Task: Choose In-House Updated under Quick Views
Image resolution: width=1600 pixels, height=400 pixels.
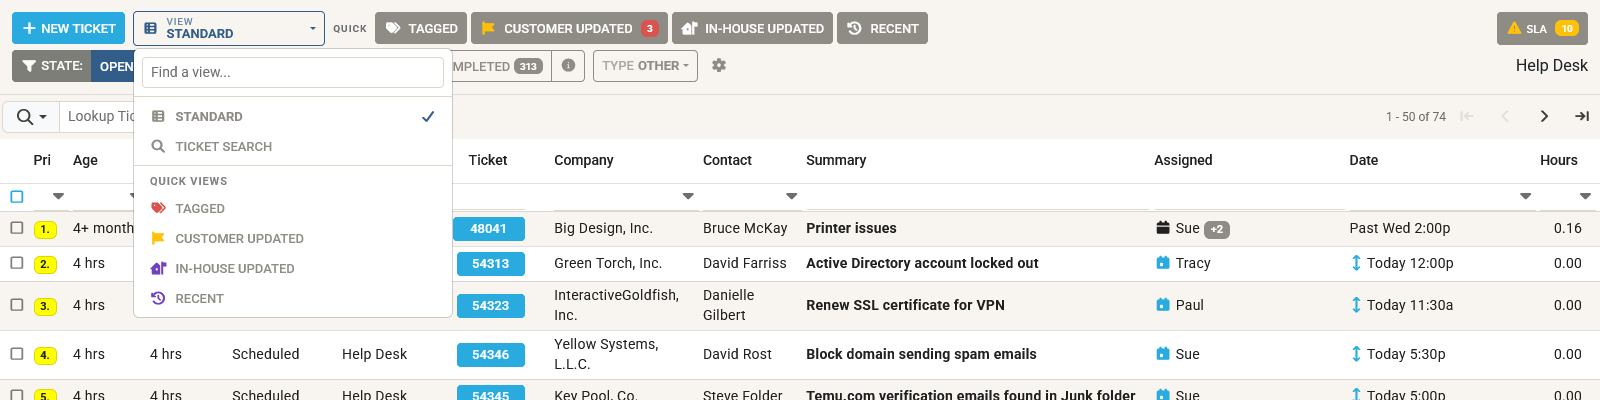Action: click(293, 268)
